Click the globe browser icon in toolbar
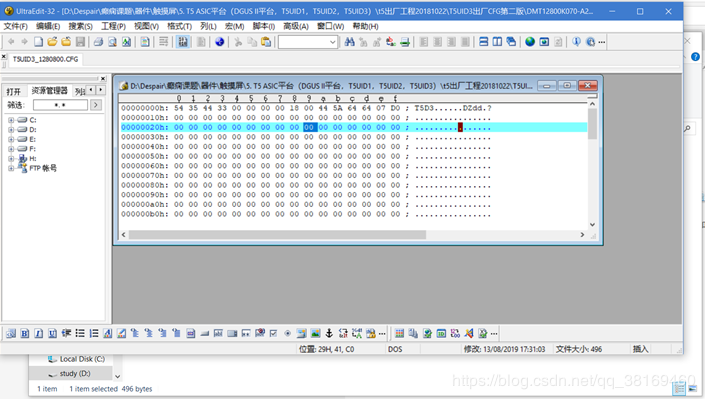 click(530, 42)
